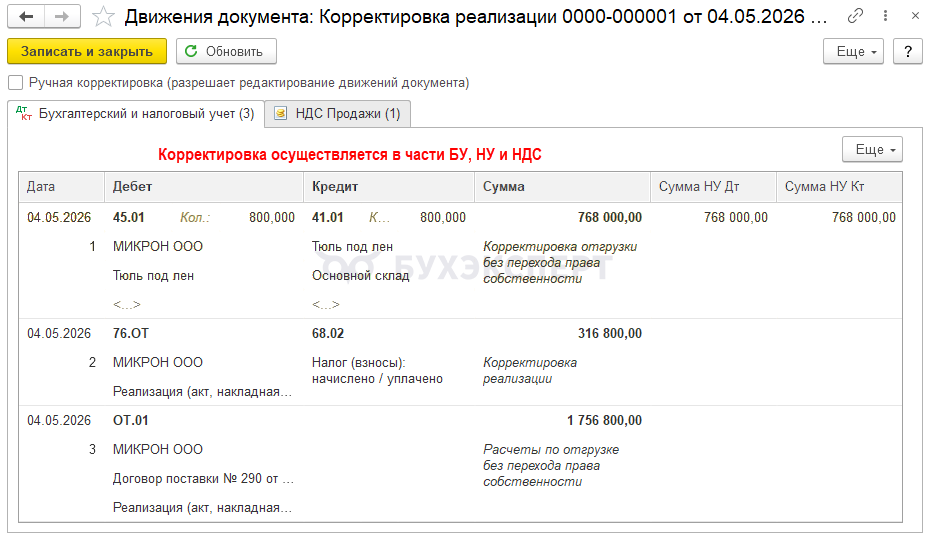Enable the Ручная корректировка checkbox

pos(15,83)
